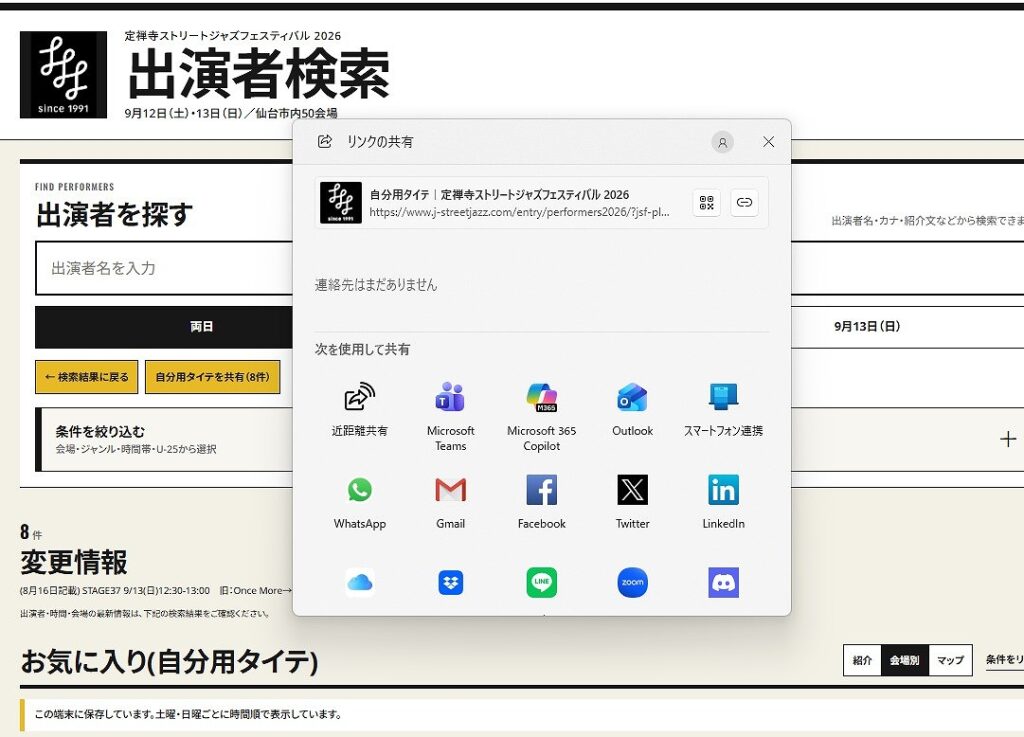The height and width of the screenshot is (737, 1024).
Task: Share via スマートフォン連携 (Phone Link)
Action: click(723, 397)
